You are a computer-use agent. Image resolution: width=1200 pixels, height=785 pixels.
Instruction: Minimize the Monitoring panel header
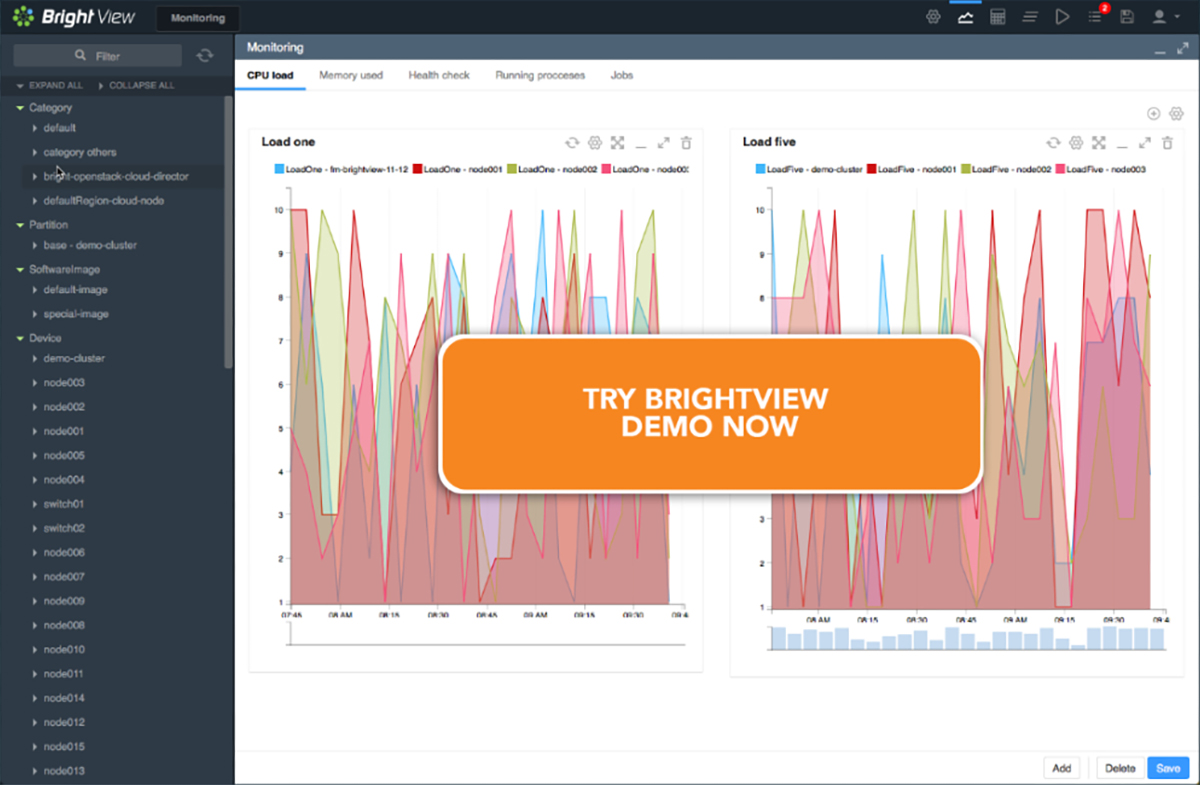[1160, 50]
